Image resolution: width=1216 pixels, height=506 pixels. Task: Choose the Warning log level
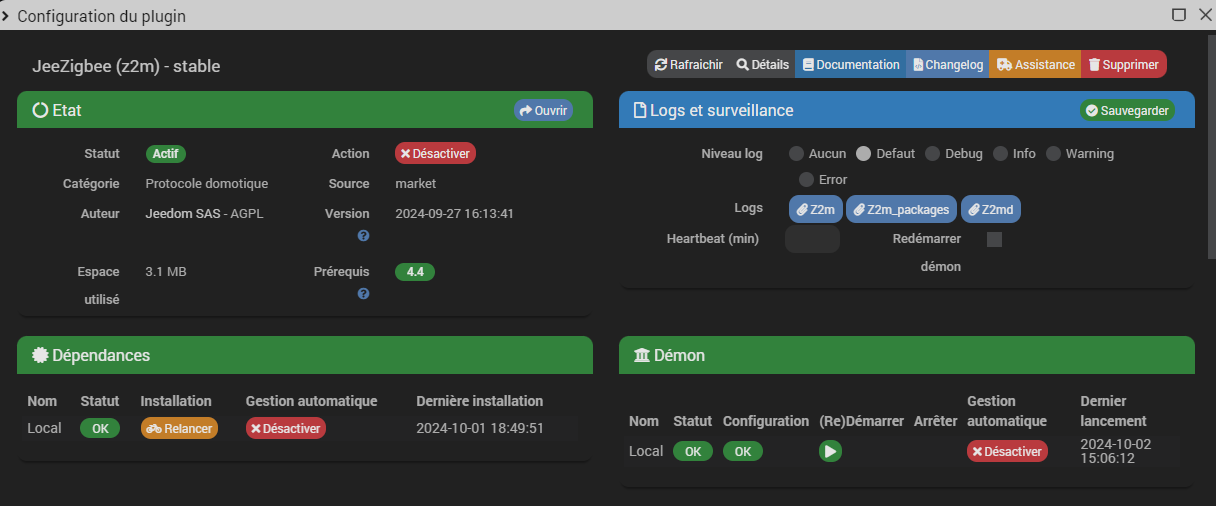tap(1053, 154)
